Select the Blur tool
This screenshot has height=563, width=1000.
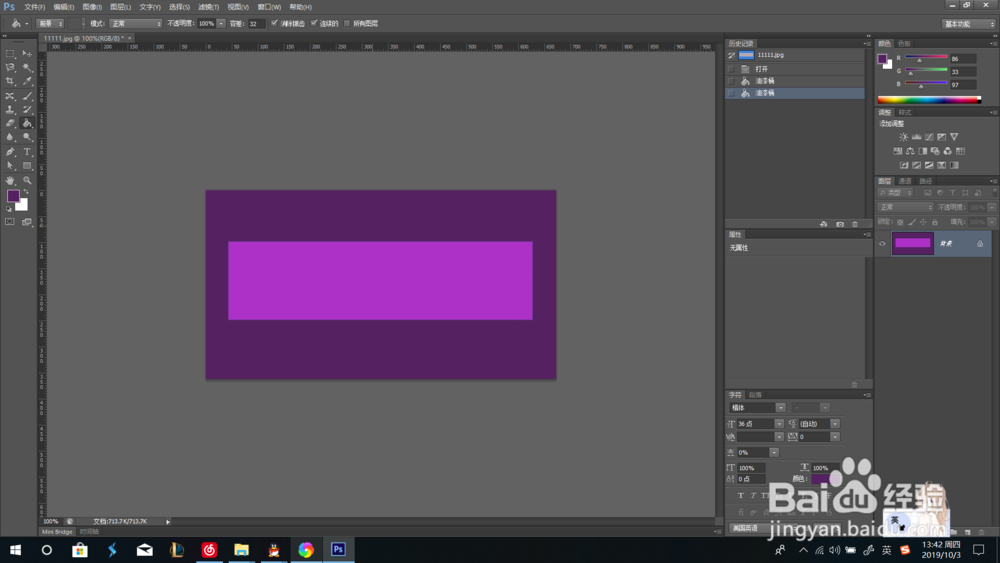[x=10, y=137]
